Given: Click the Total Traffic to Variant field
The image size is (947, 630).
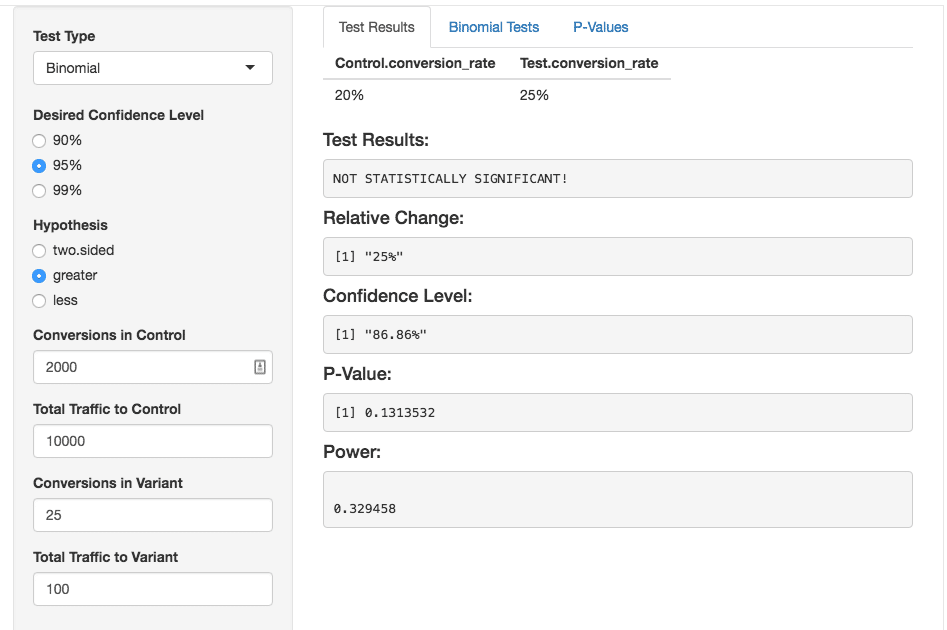Looking at the screenshot, I should coord(152,589).
